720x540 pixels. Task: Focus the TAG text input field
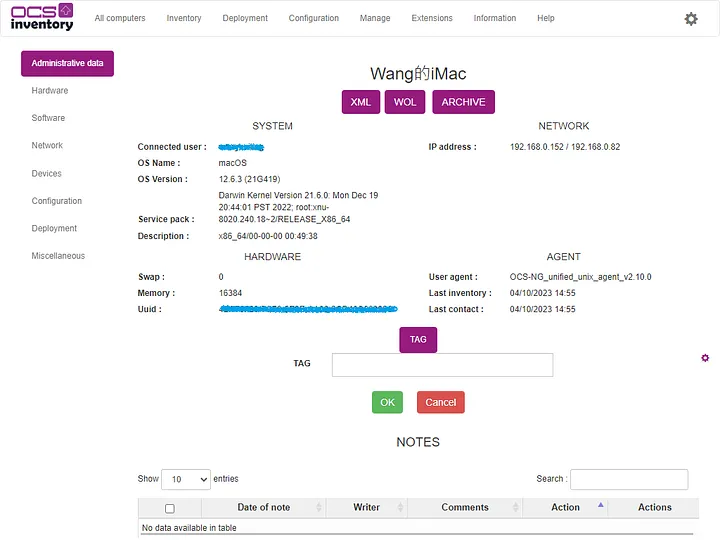pyautogui.click(x=442, y=365)
